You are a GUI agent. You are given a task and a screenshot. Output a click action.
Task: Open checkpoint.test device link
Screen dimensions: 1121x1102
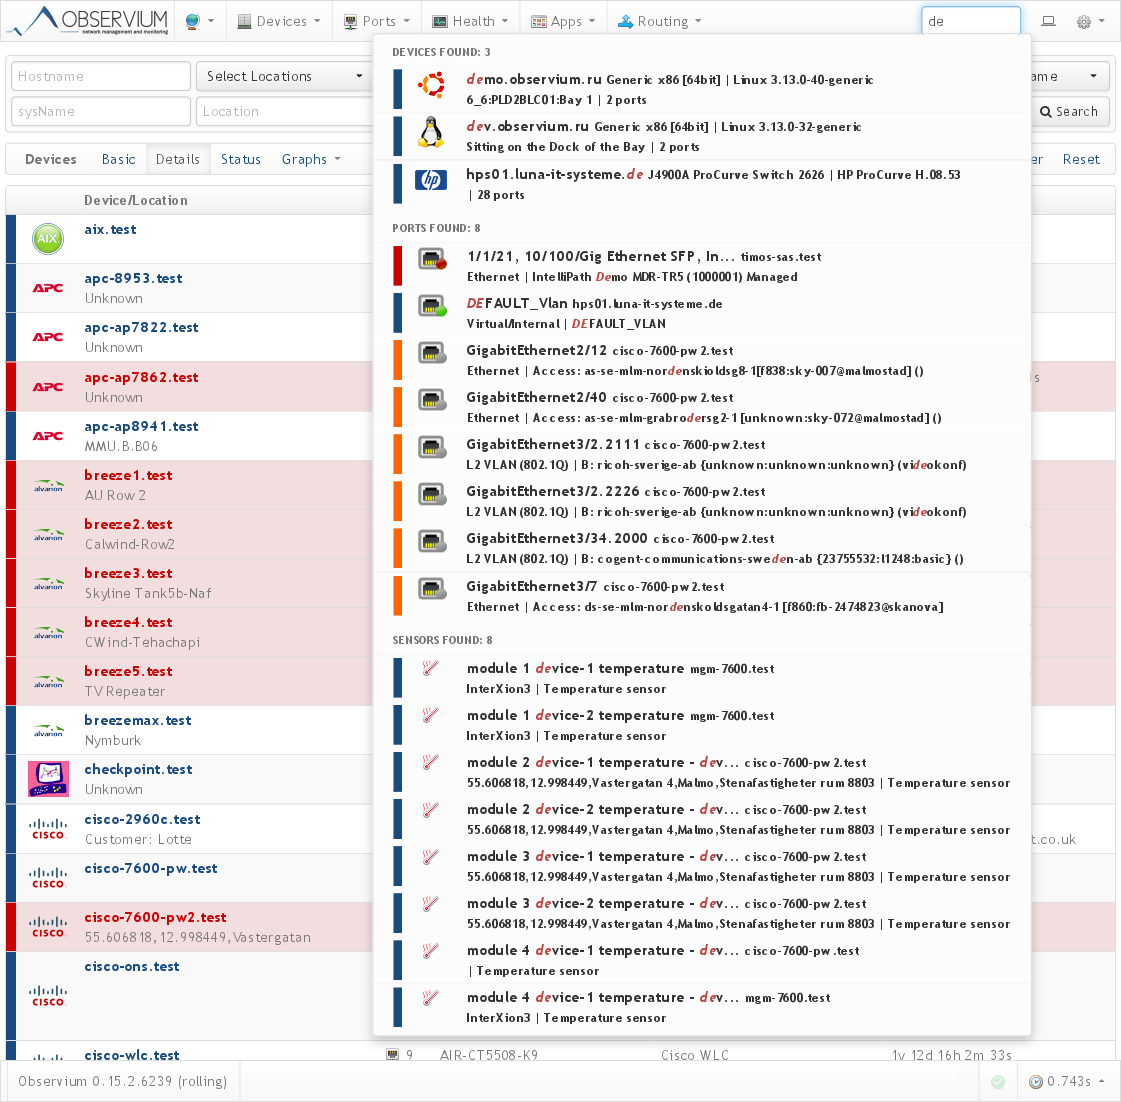(x=138, y=769)
